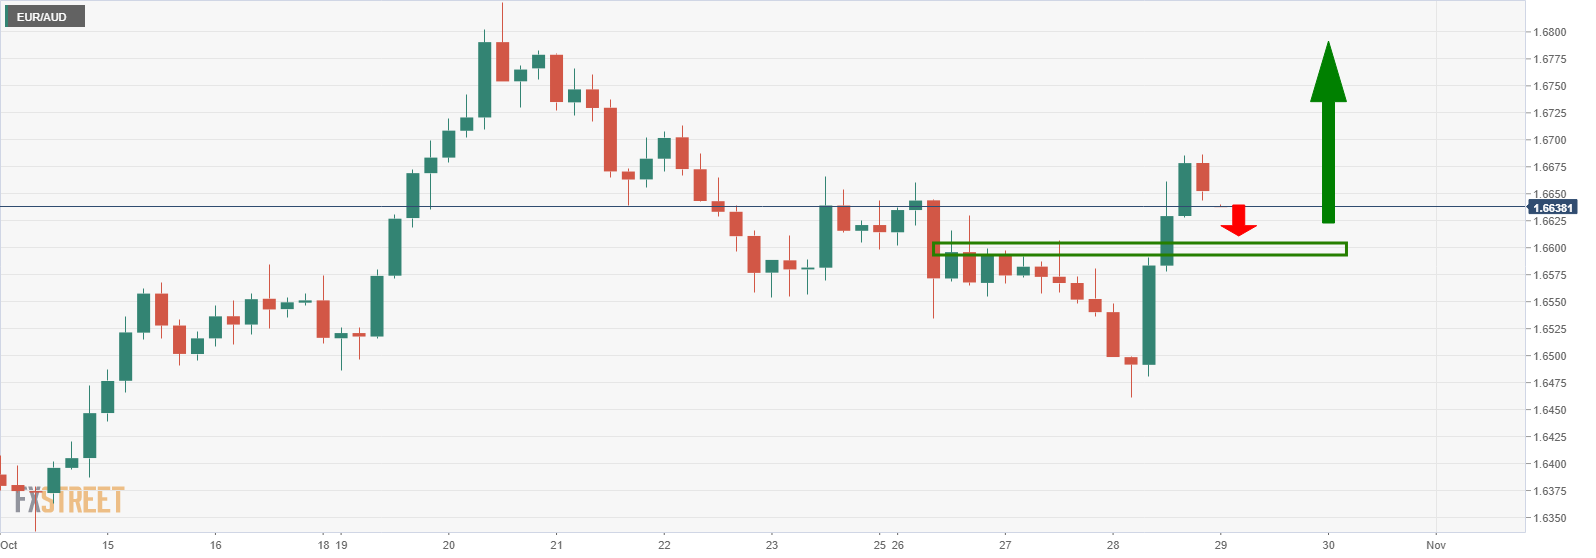
Task: Click the 1.66381 current price tag
Action: [x=1553, y=208]
